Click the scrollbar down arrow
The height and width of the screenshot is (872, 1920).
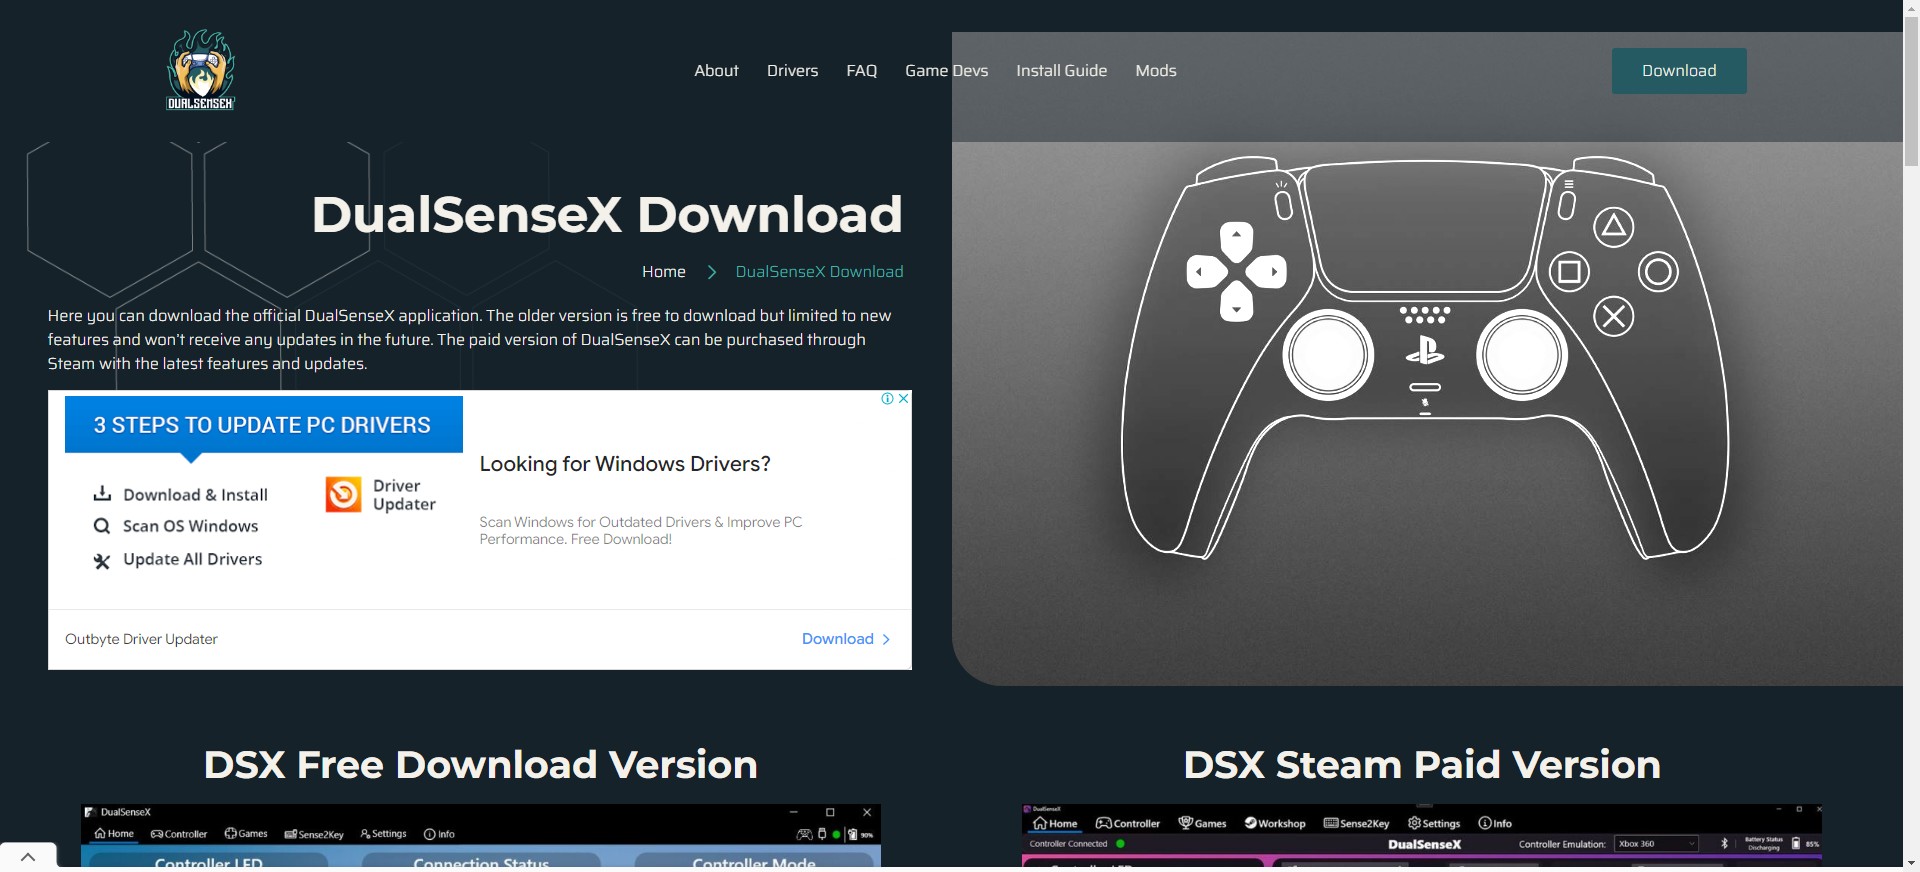pos(1911,863)
